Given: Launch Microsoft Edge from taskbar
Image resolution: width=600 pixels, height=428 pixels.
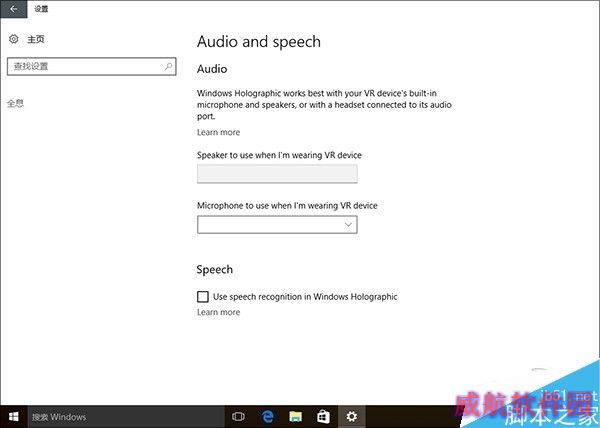Looking at the screenshot, I should (x=267, y=417).
